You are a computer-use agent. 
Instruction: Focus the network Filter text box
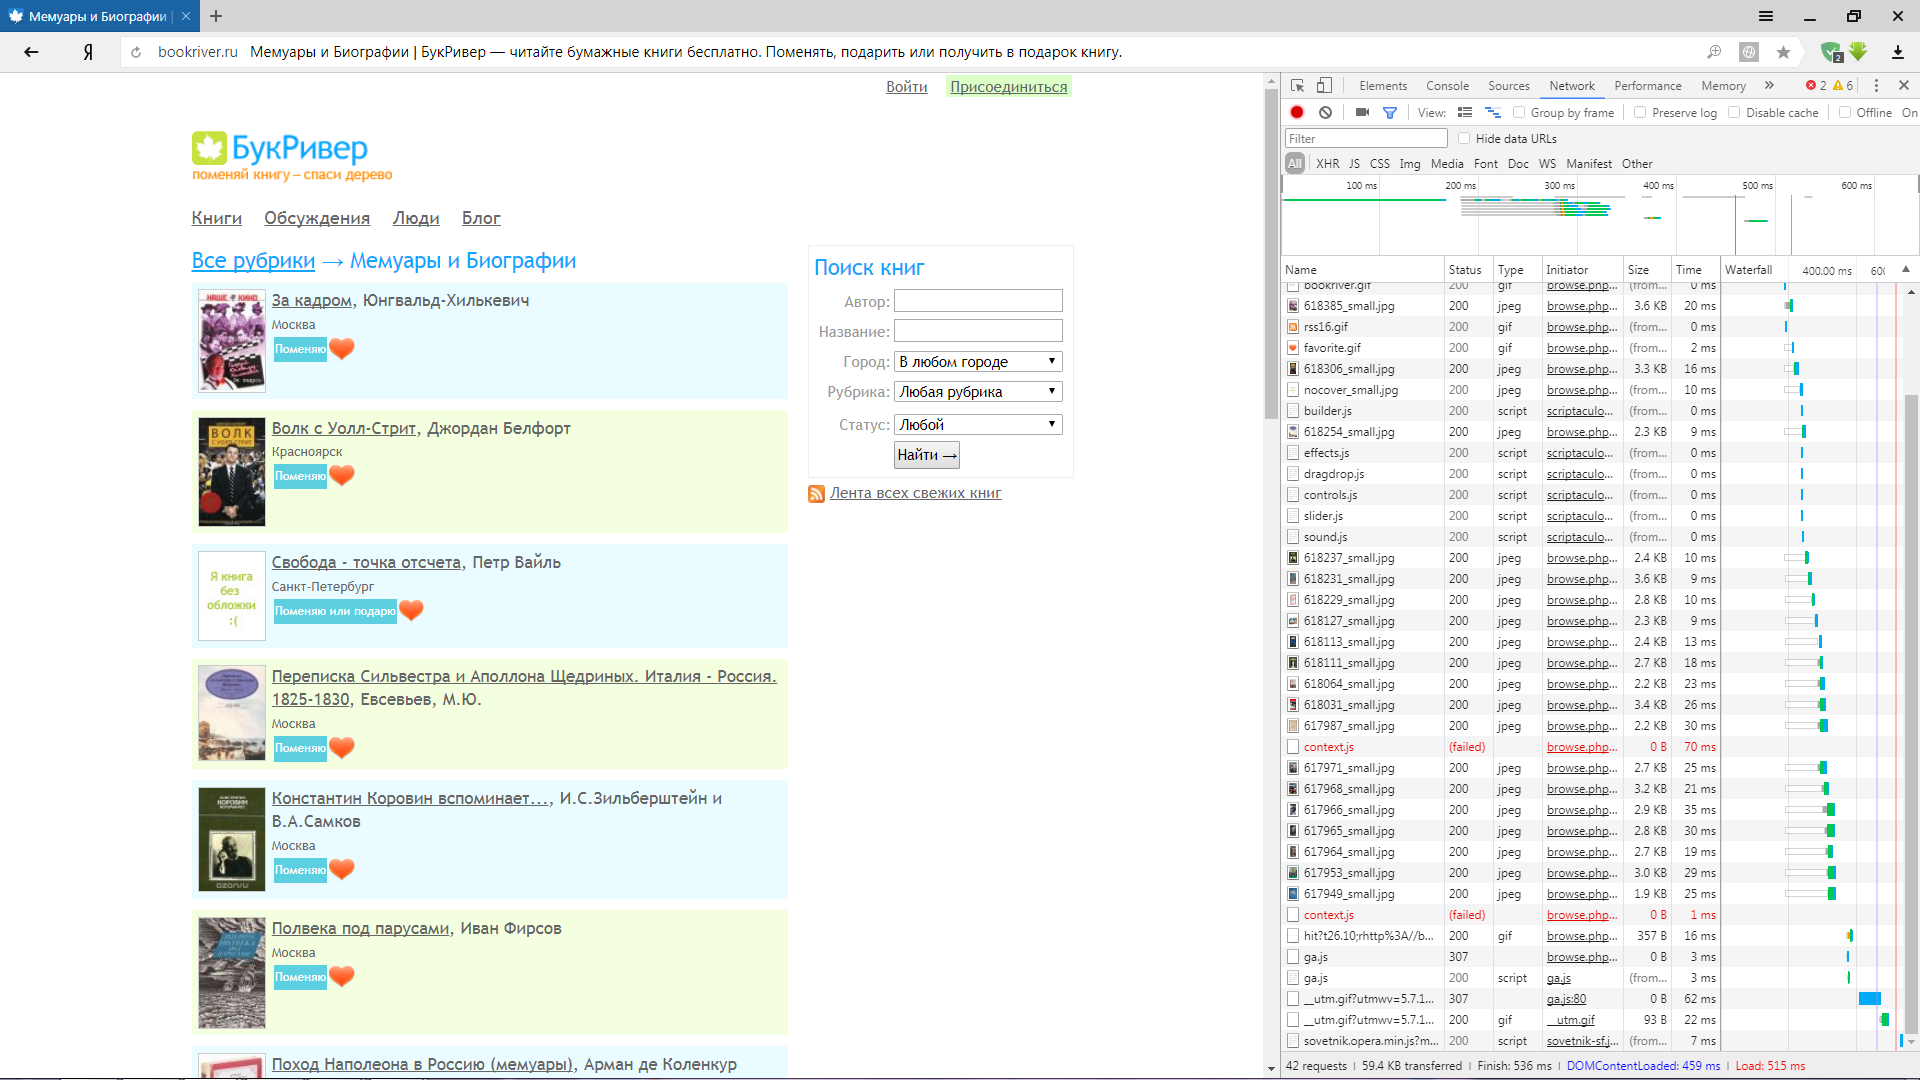(x=1366, y=139)
